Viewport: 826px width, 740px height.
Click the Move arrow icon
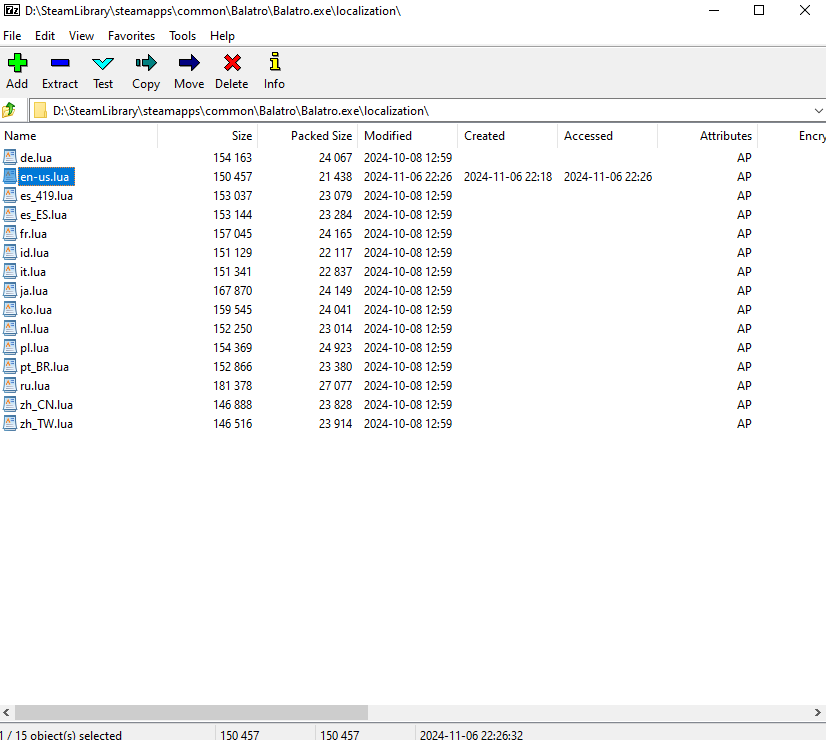pos(189,63)
